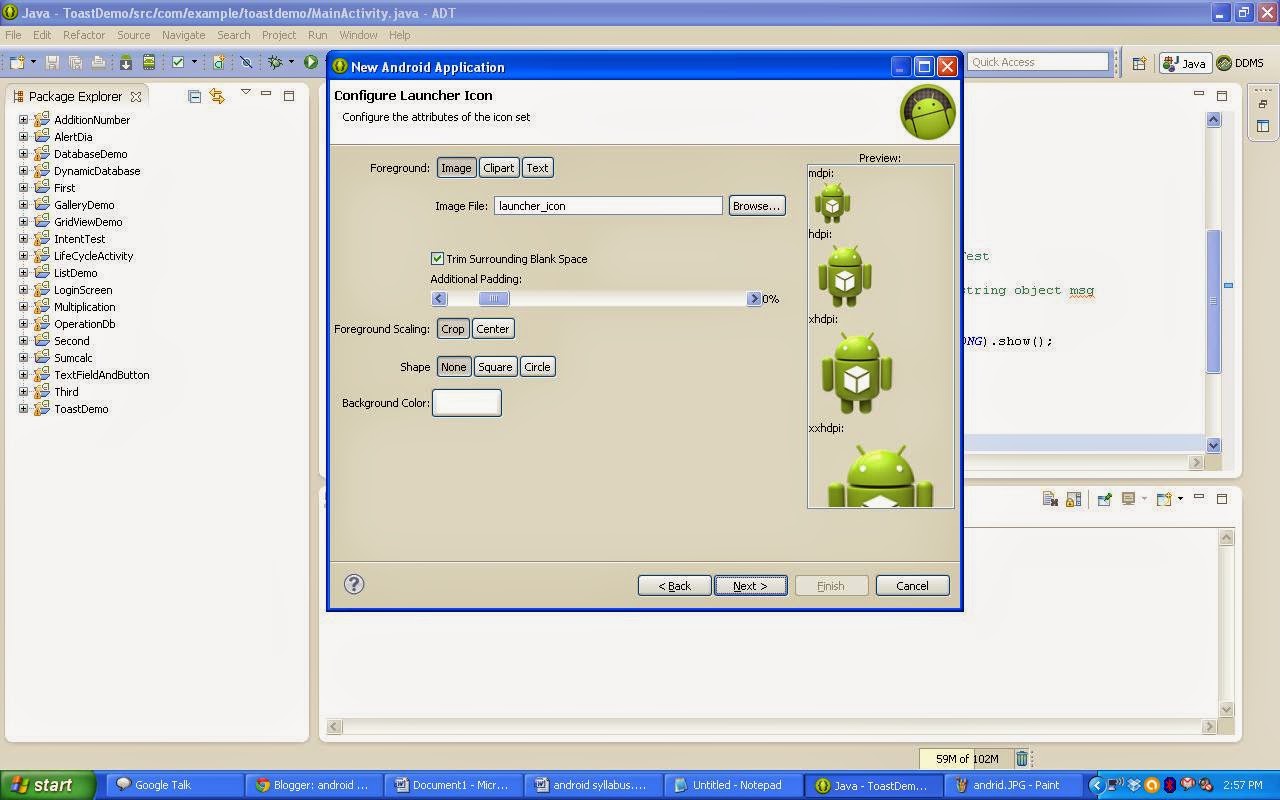The height and width of the screenshot is (800, 1280).
Task: Open the Open Console dropdown arrow
Action: [1180, 499]
